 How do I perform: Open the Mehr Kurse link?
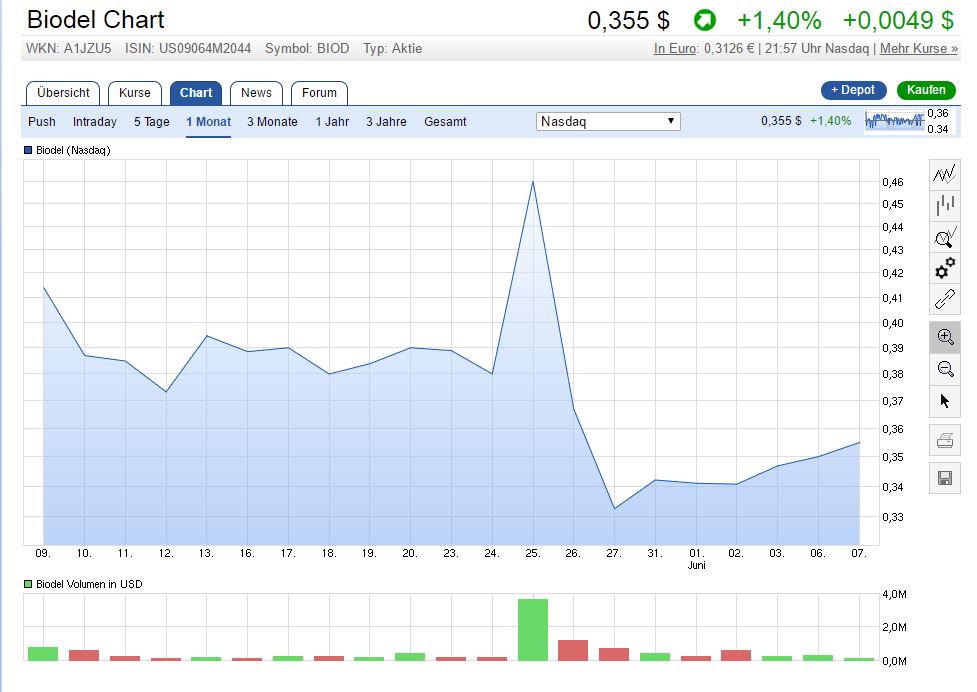click(918, 49)
